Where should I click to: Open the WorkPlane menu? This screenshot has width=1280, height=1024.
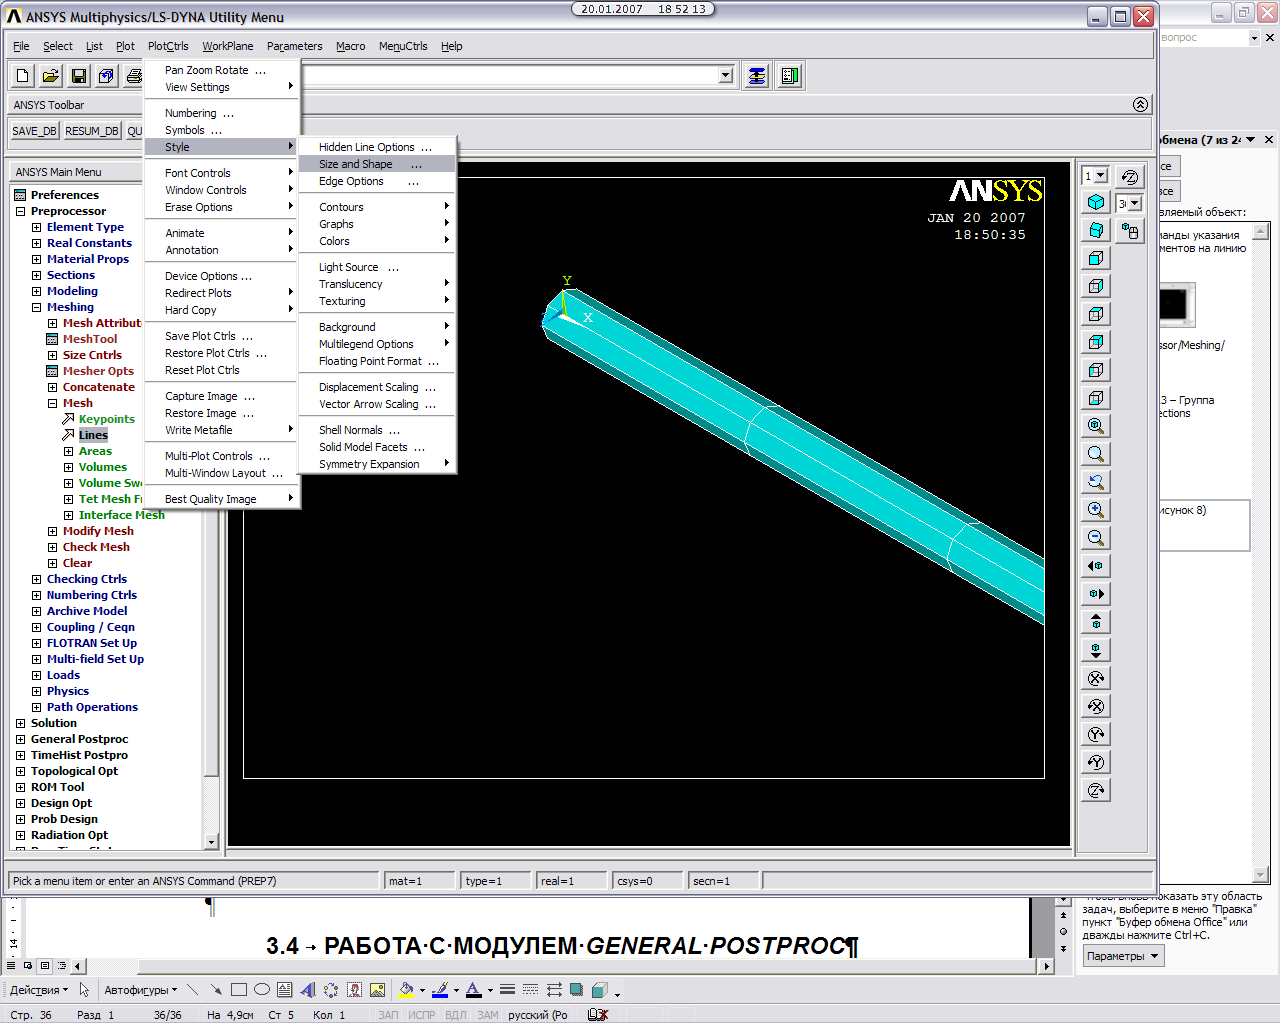[x=228, y=46]
